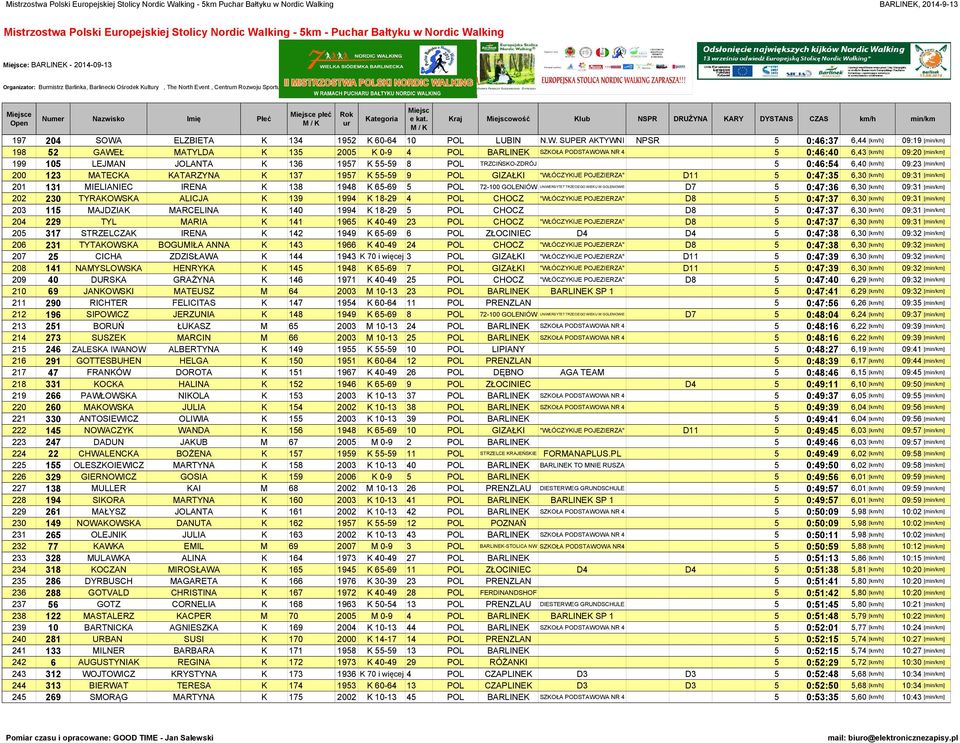
Task: Select surname PAWŁOWSKA
Action: click(x=108, y=396)
